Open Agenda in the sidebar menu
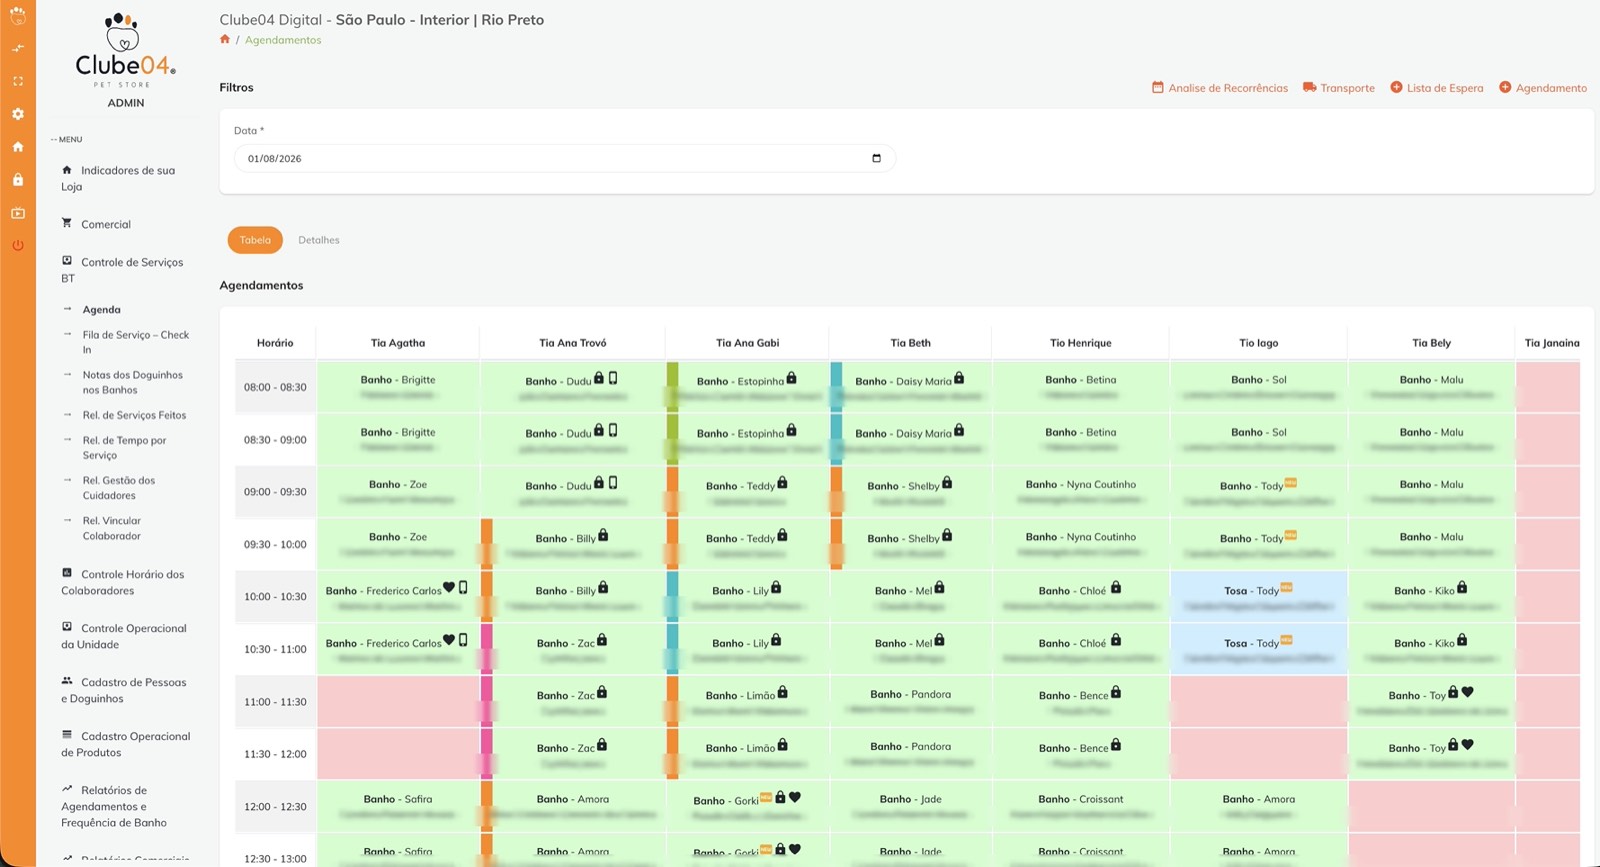Viewport: 1600px width, 867px height. tap(101, 310)
